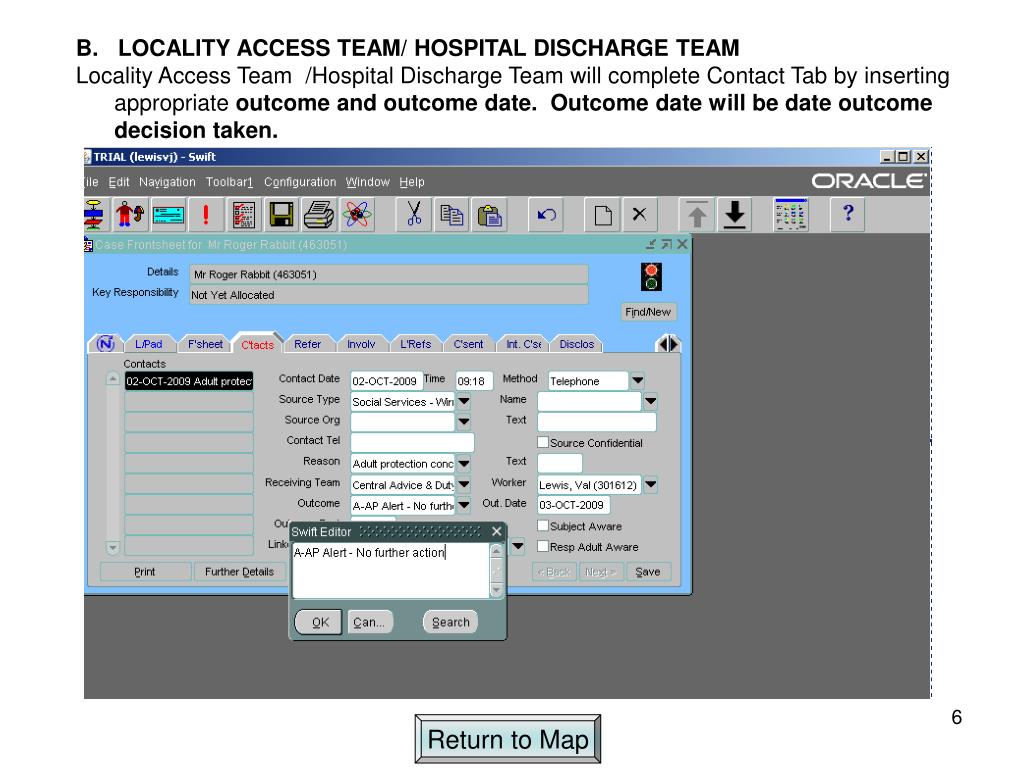Click the Copy toolbar icon
The image size is (1024, 768).
[x=451, y=214]
